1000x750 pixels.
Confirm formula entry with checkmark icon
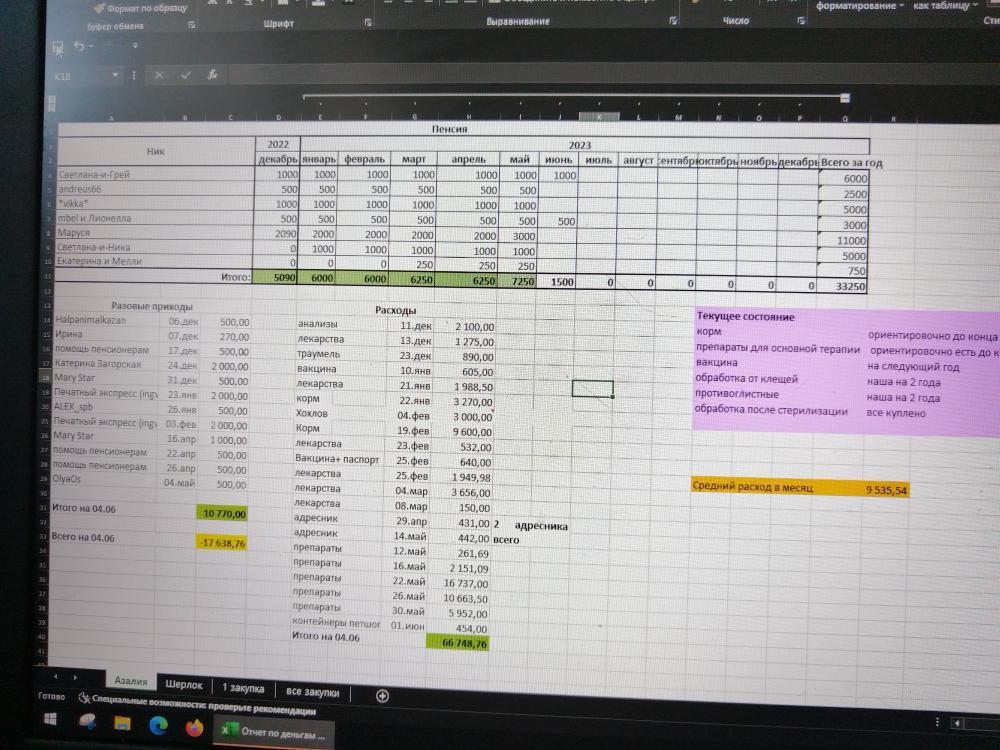point(186,75)
